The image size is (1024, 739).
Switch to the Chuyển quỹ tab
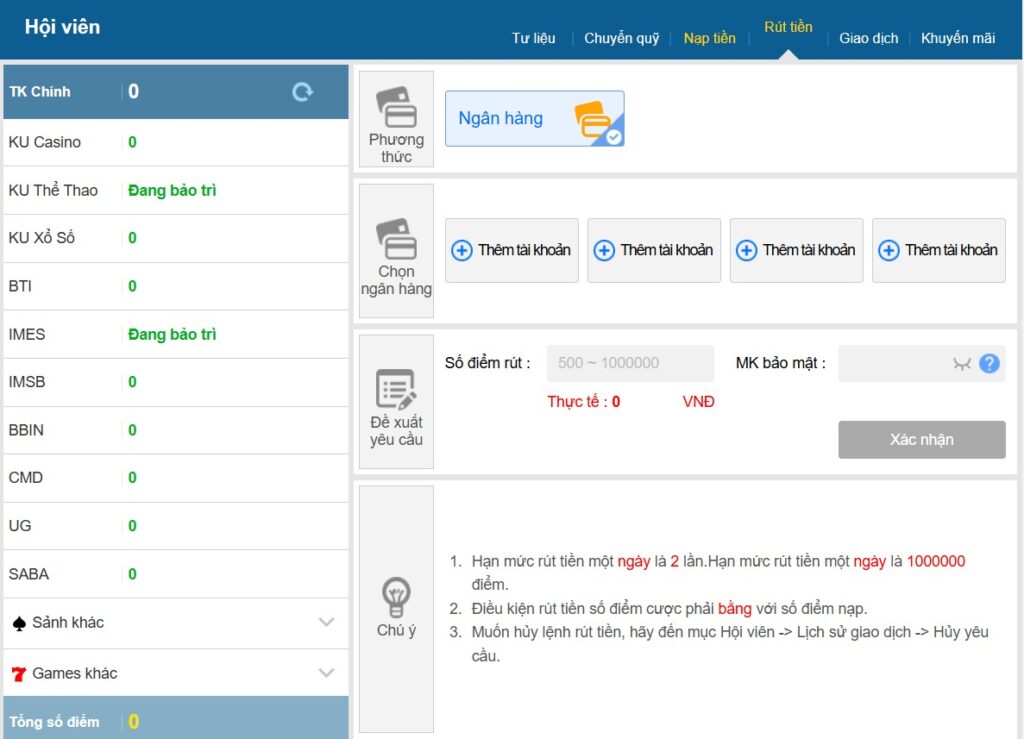click(621, 38)
